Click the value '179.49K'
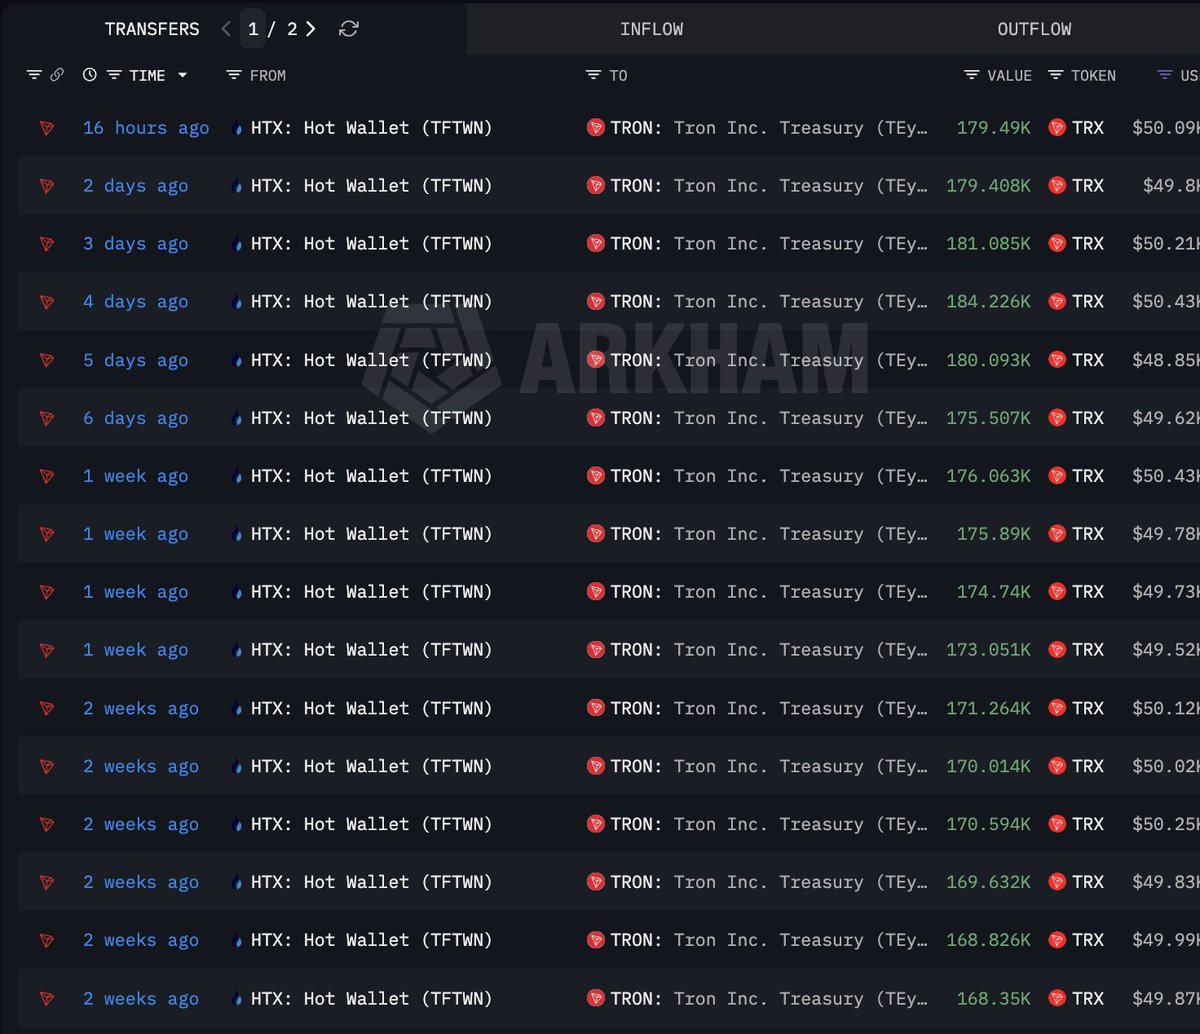 993,128
